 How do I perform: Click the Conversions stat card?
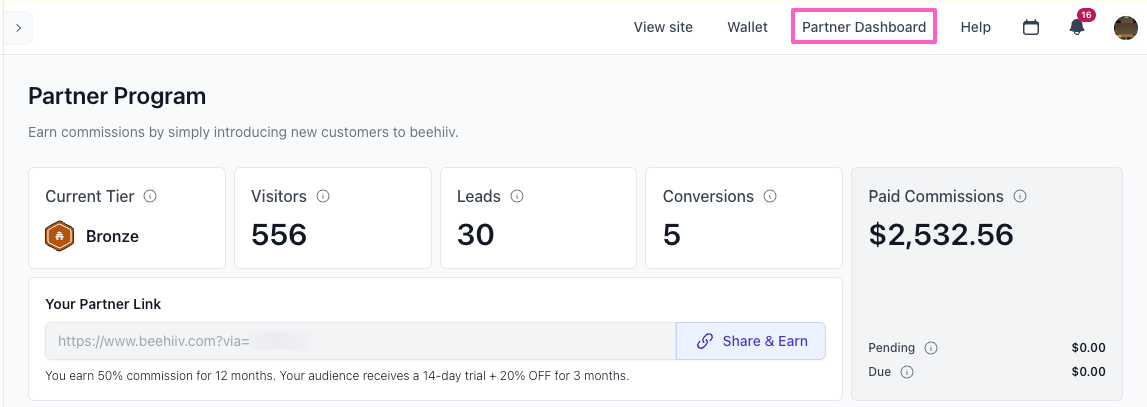click(744, 218)
